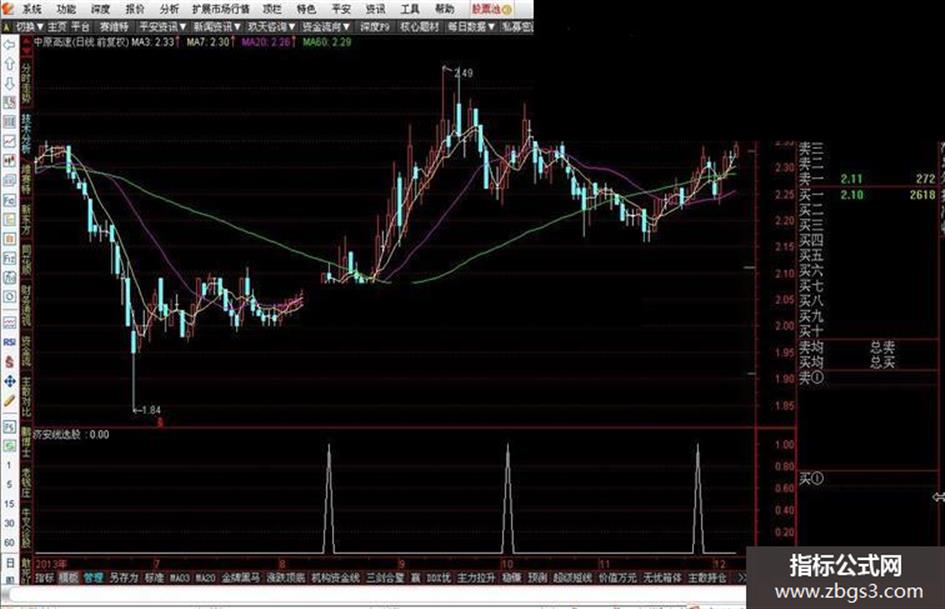Open 同花顺 vertical tab
The width and height of the screenshot is (945, 609).
coord(27,259)
